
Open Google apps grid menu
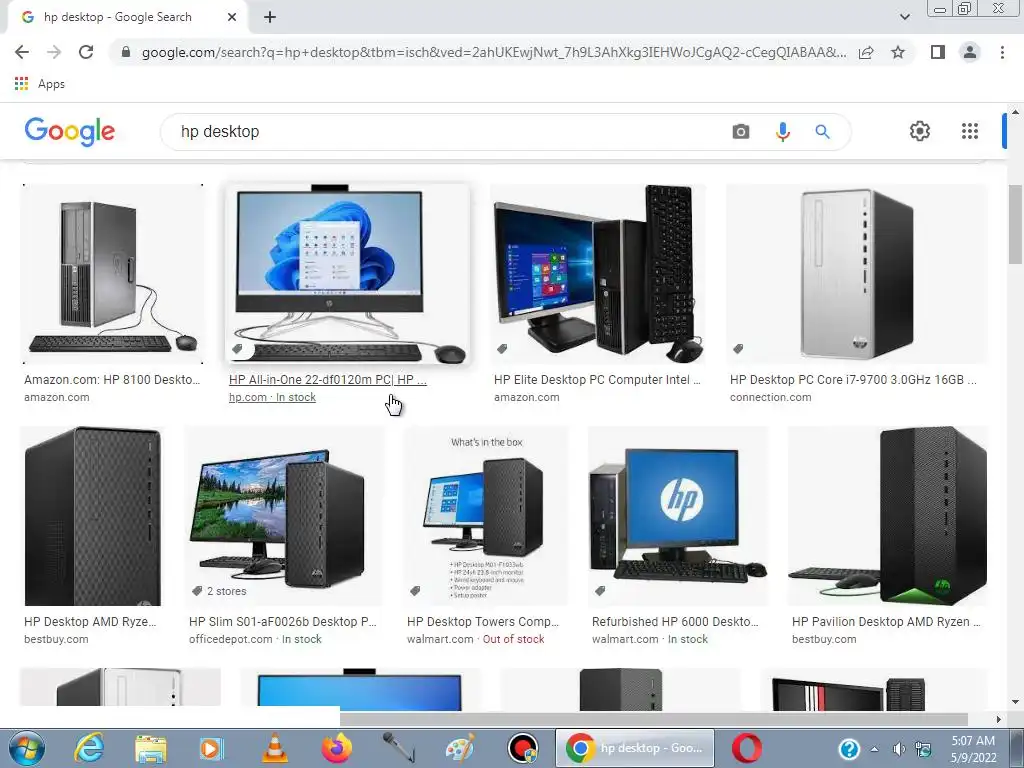point(970,131)
